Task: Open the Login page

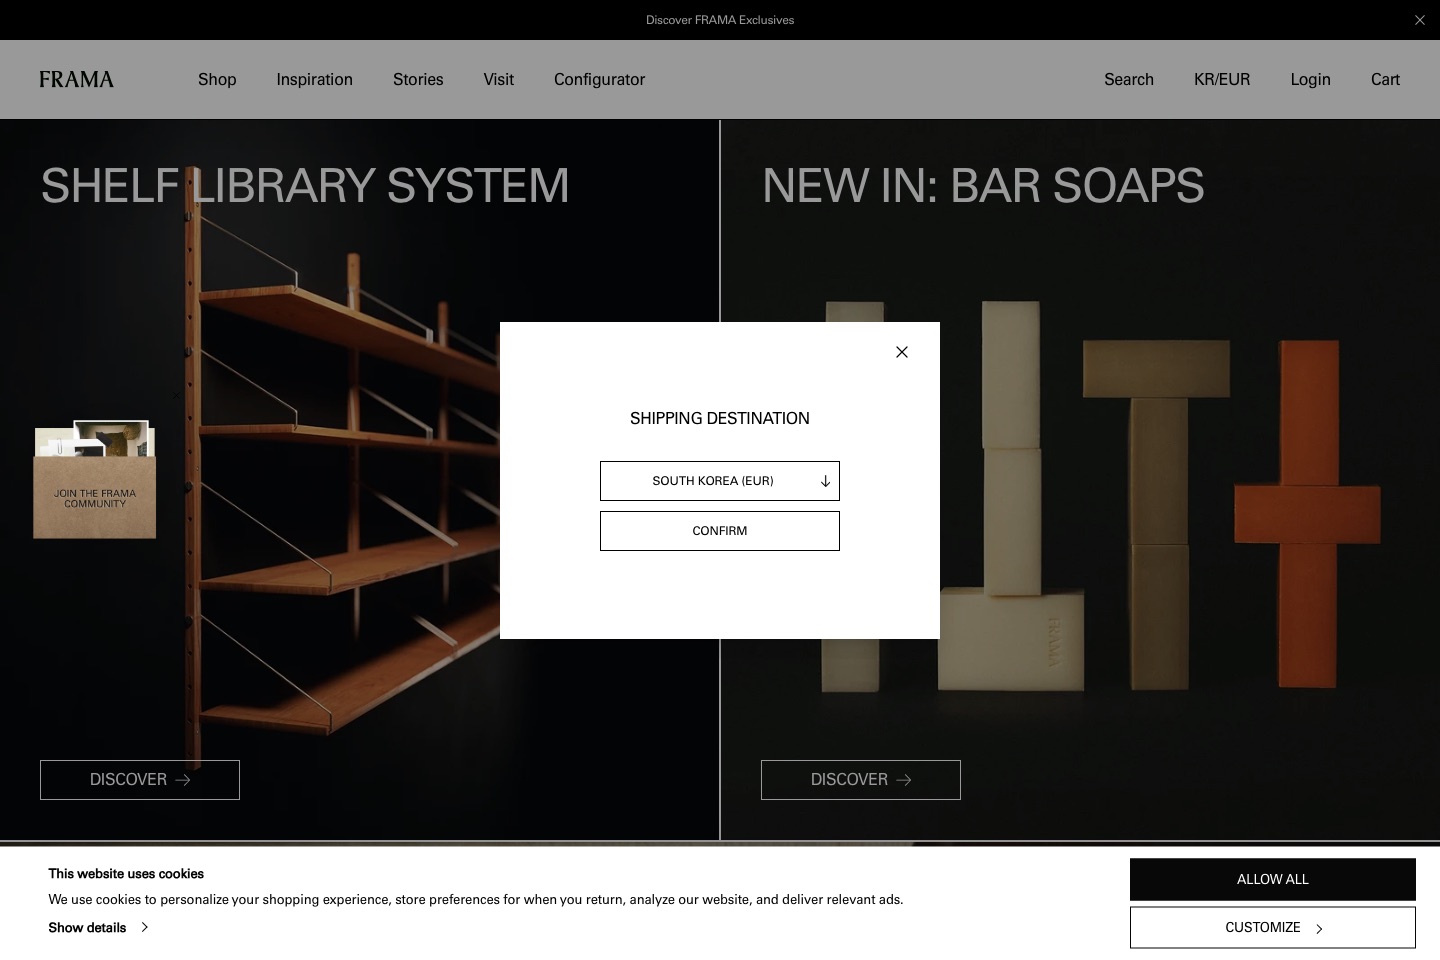Action: (x=1310, y=79)
